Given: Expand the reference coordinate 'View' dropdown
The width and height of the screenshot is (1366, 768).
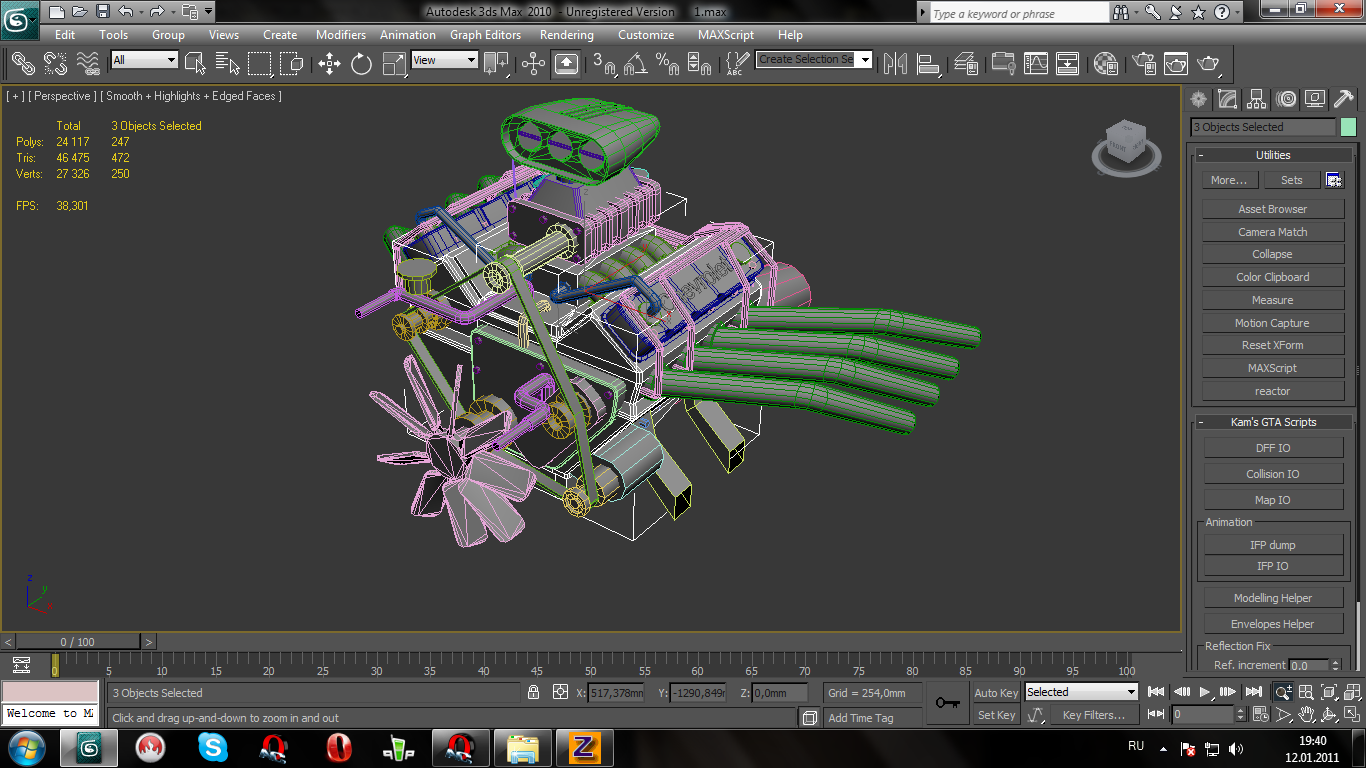Looking at the screenshot, I should point(445,60).
